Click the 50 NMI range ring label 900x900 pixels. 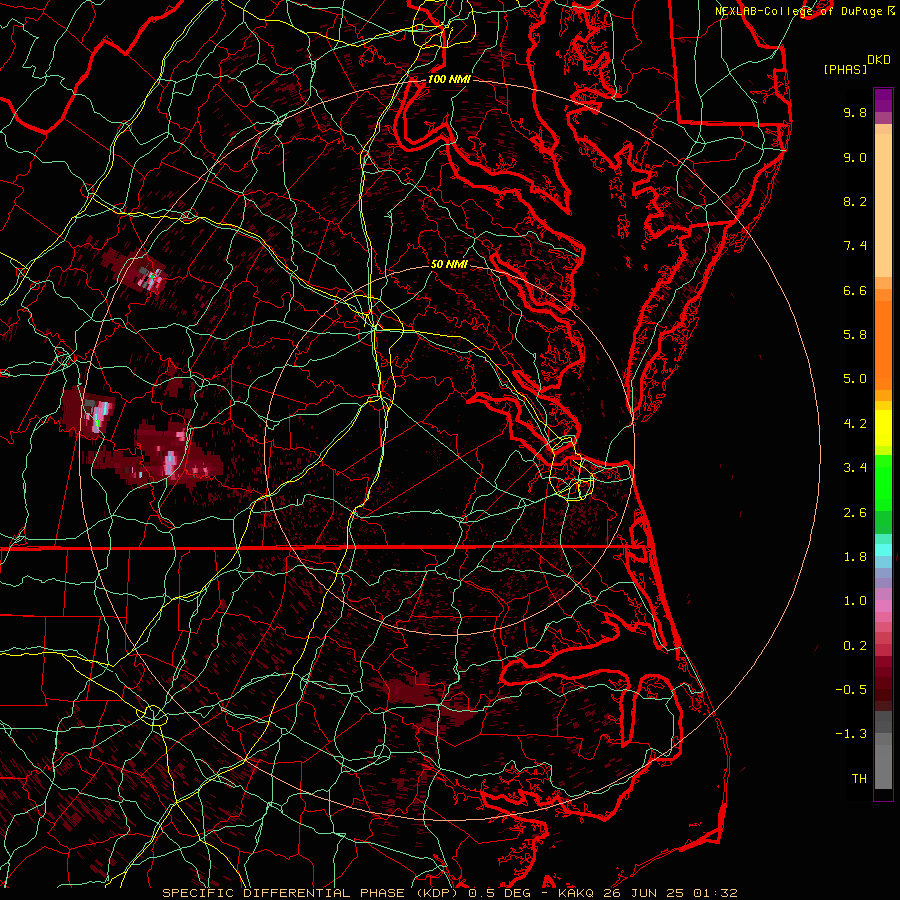(x=449, y=264)
